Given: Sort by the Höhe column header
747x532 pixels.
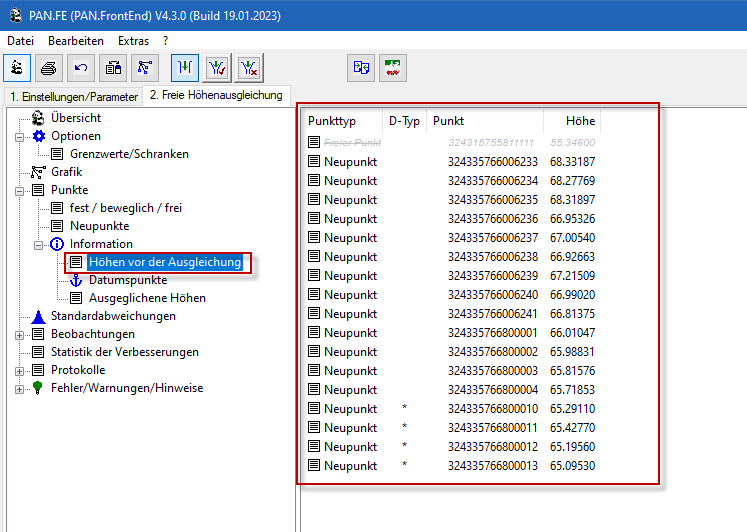Looking at the screenshot, I should [579, 121].
